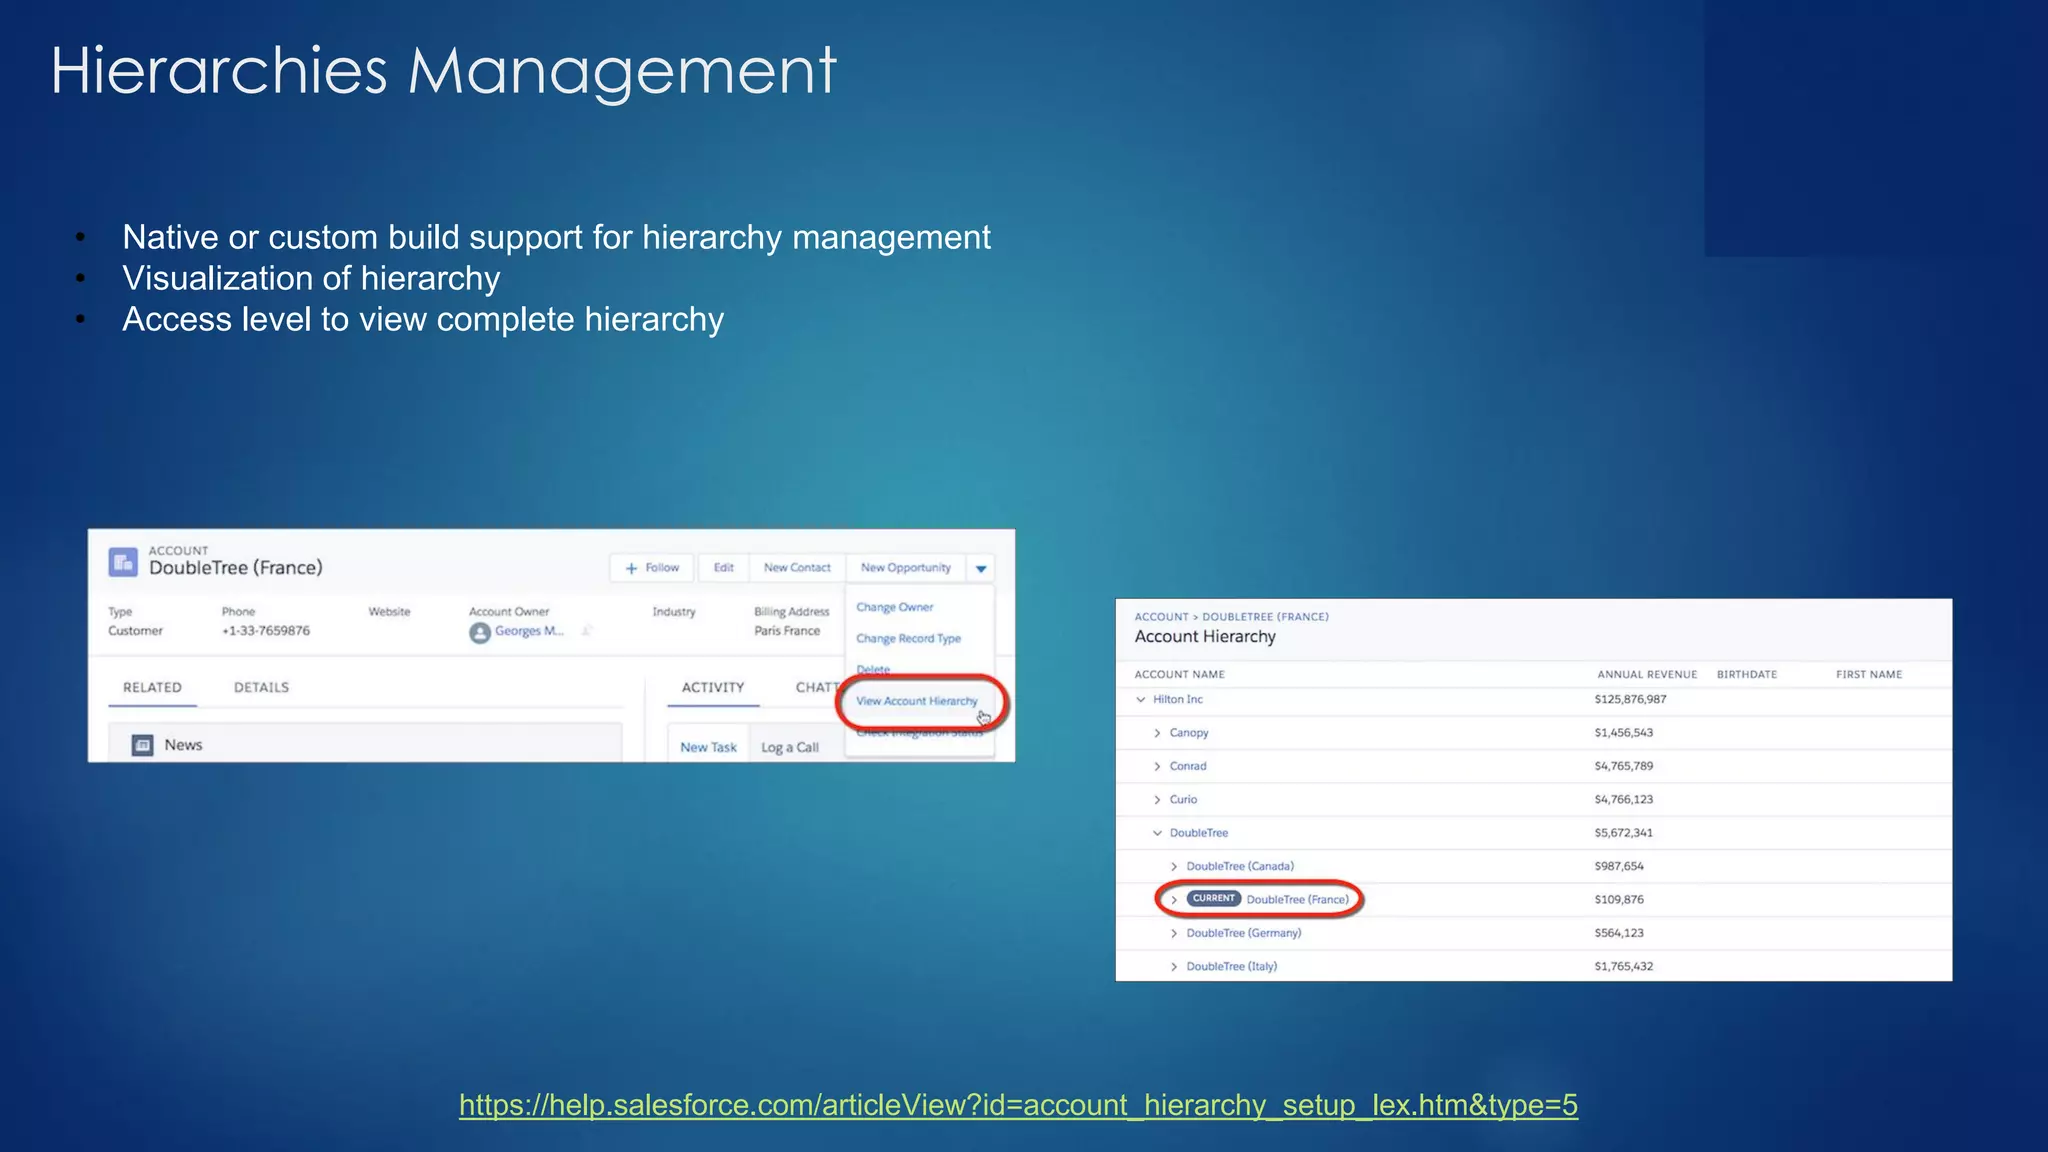Click the $125,876,987 revenue value
This screenshot has height=1152, width=2048.
1630,700
